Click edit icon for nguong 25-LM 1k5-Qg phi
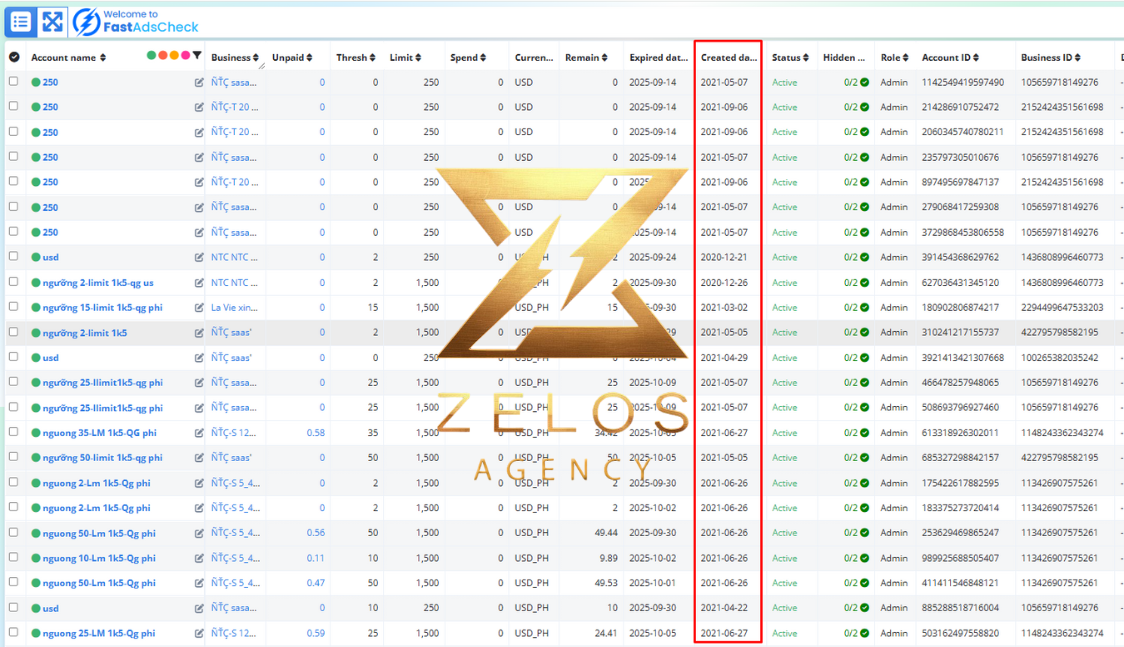Image resolution: width=1124 pixels, height=647 pixels. 199,633
